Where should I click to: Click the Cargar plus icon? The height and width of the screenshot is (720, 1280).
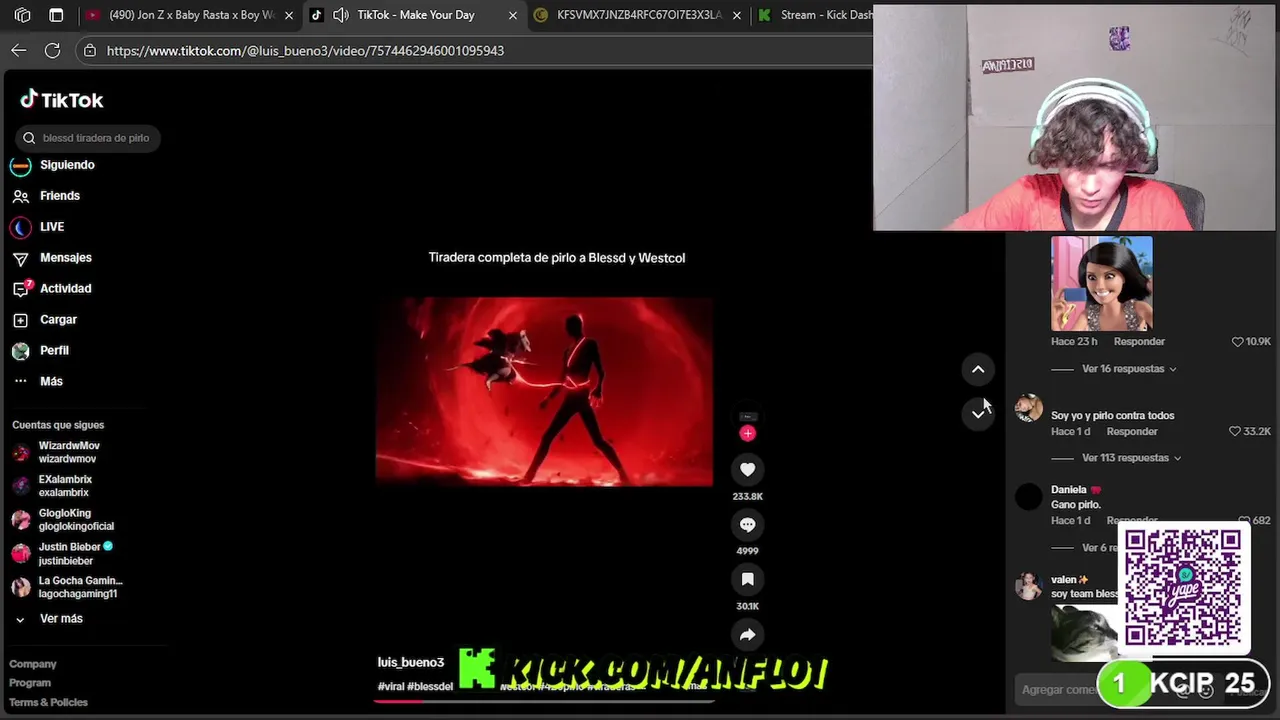point(20,321)
